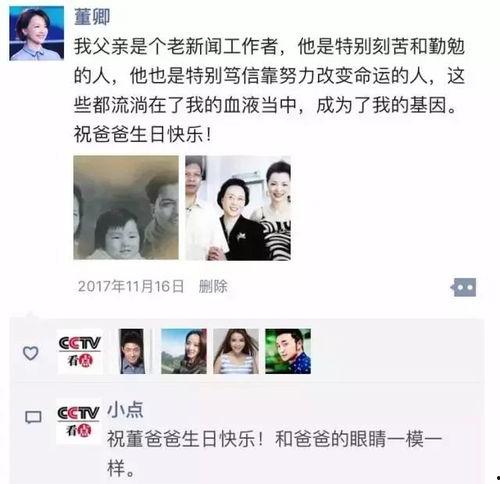Tap the post line starting with 我父亲是个老新闻工作者
Image resolution: width=500 pixels, height=484 pixels.
pos(269,46)
